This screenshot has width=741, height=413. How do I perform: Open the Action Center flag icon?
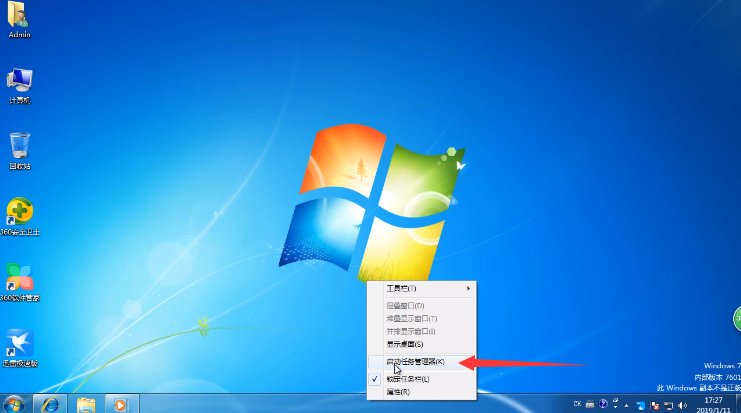[x=655, y=405]
